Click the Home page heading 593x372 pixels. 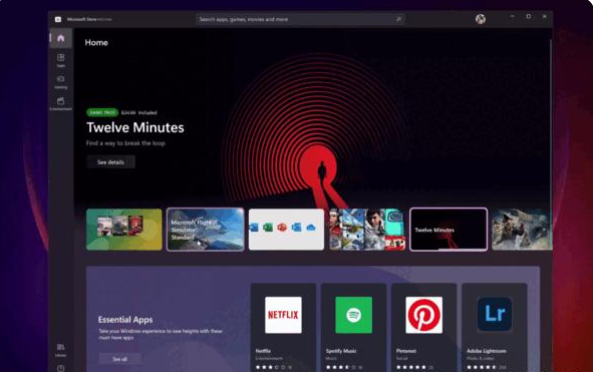click(x=96, y=43)
